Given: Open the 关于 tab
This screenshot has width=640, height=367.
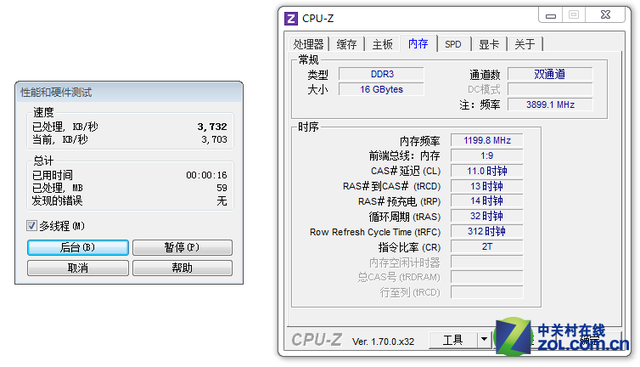Looking at the screenshot, I should click(524, 44).
